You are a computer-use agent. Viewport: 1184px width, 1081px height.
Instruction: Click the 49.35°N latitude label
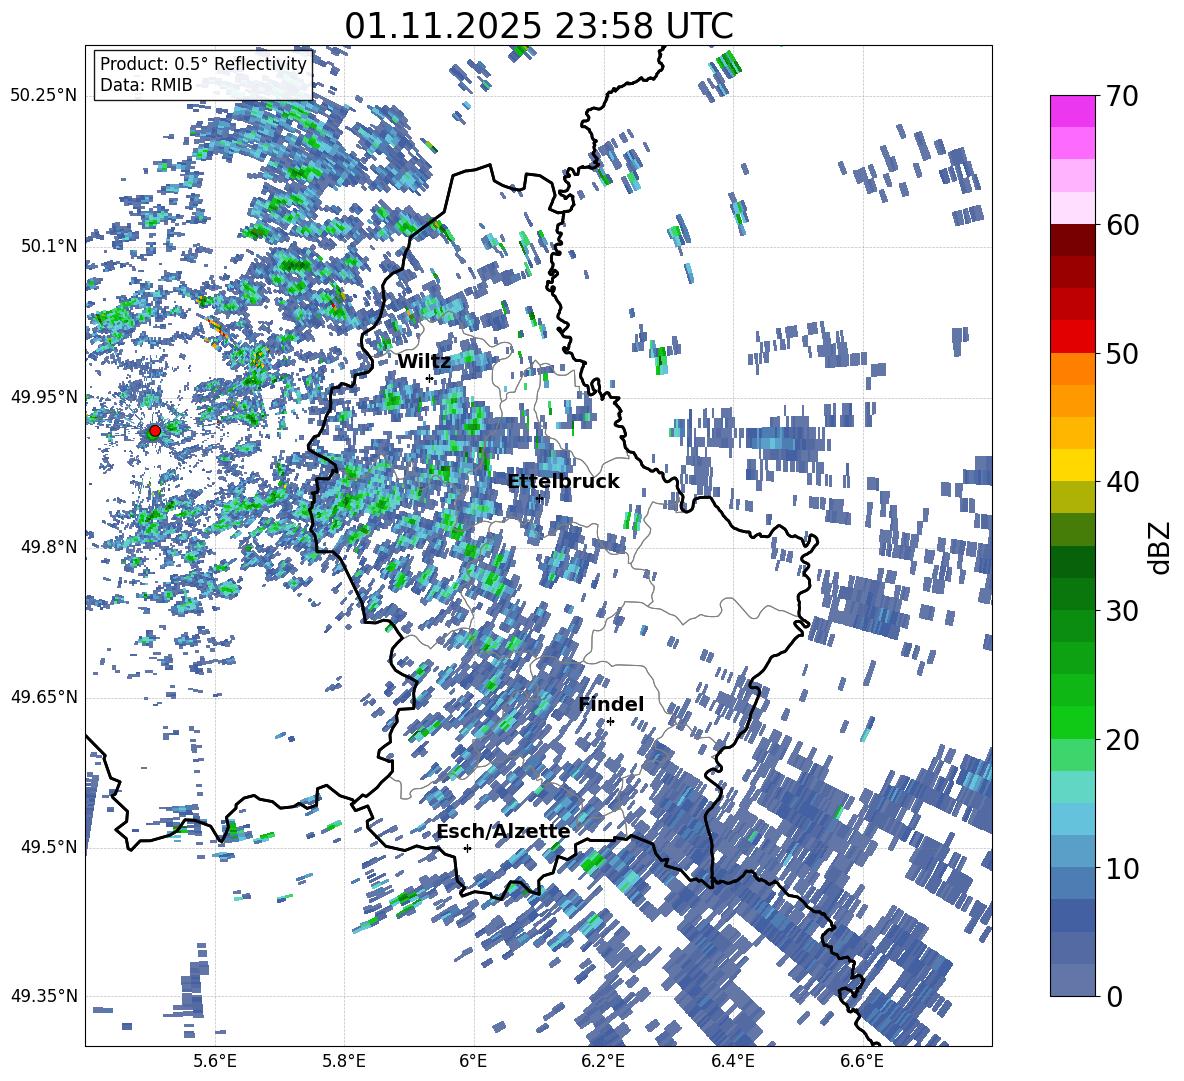click(44, 996)
